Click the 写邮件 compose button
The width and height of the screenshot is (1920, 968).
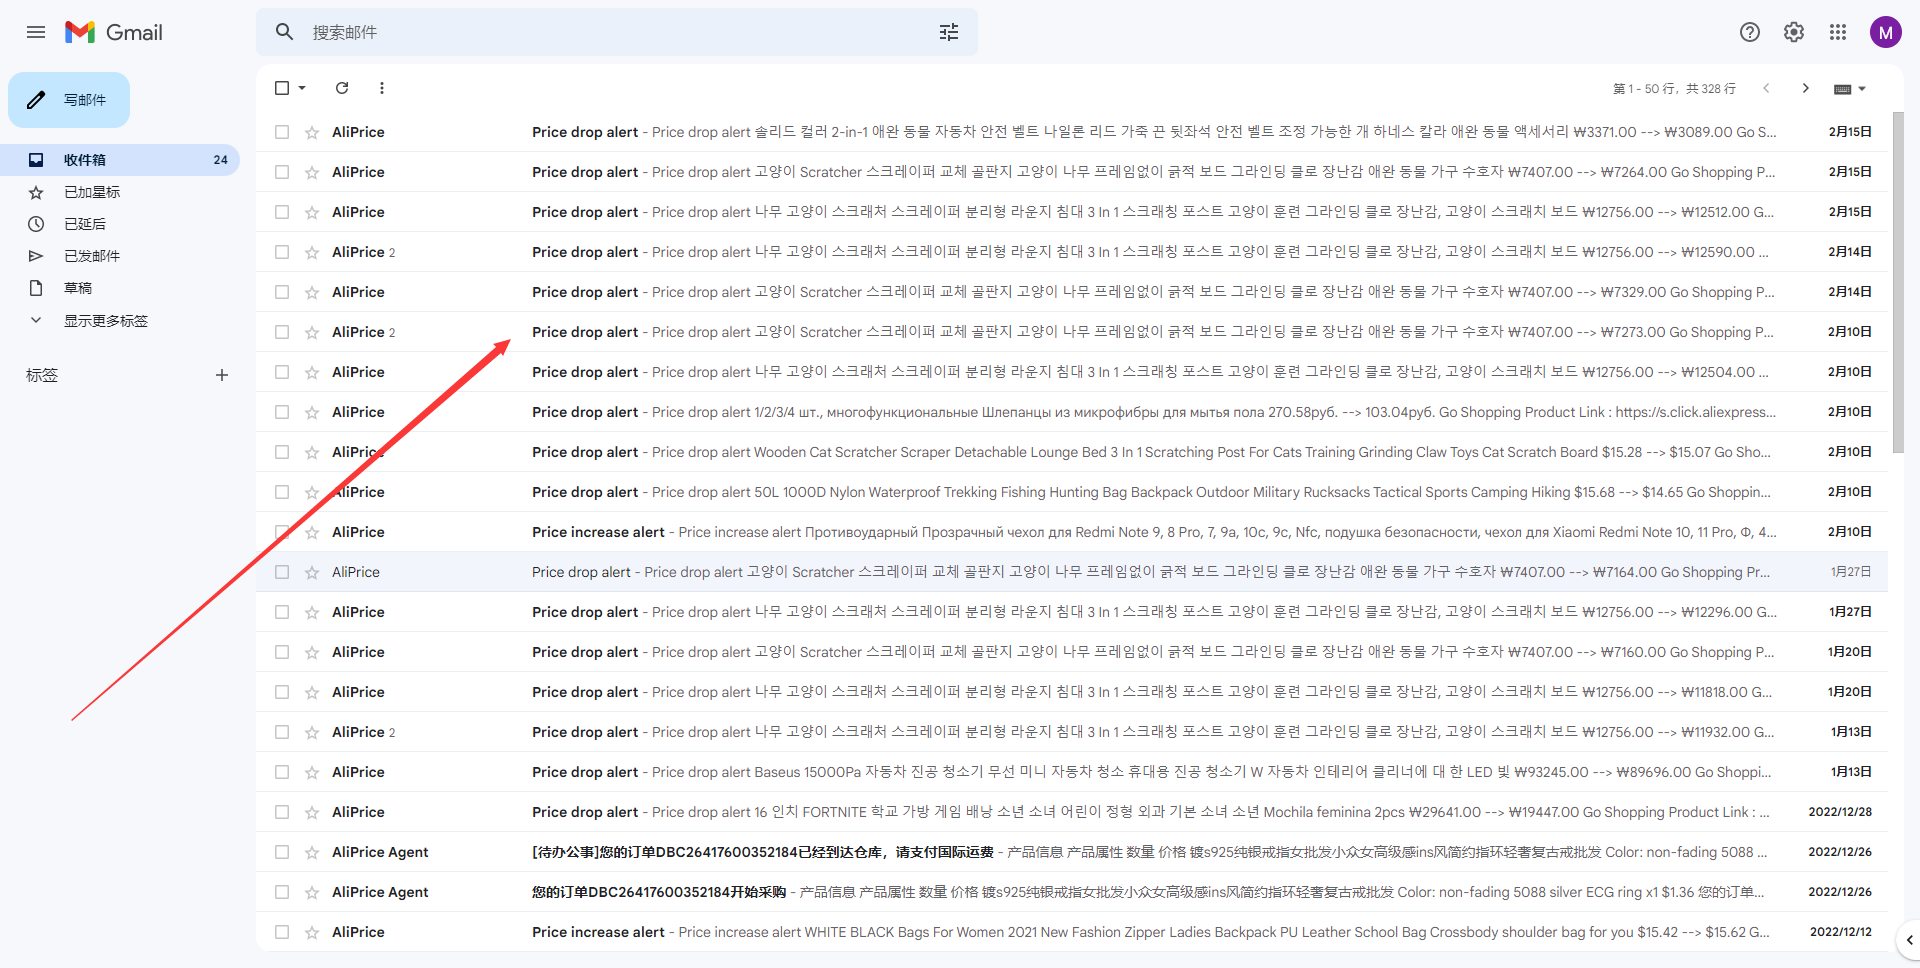(x=69, y=100)
